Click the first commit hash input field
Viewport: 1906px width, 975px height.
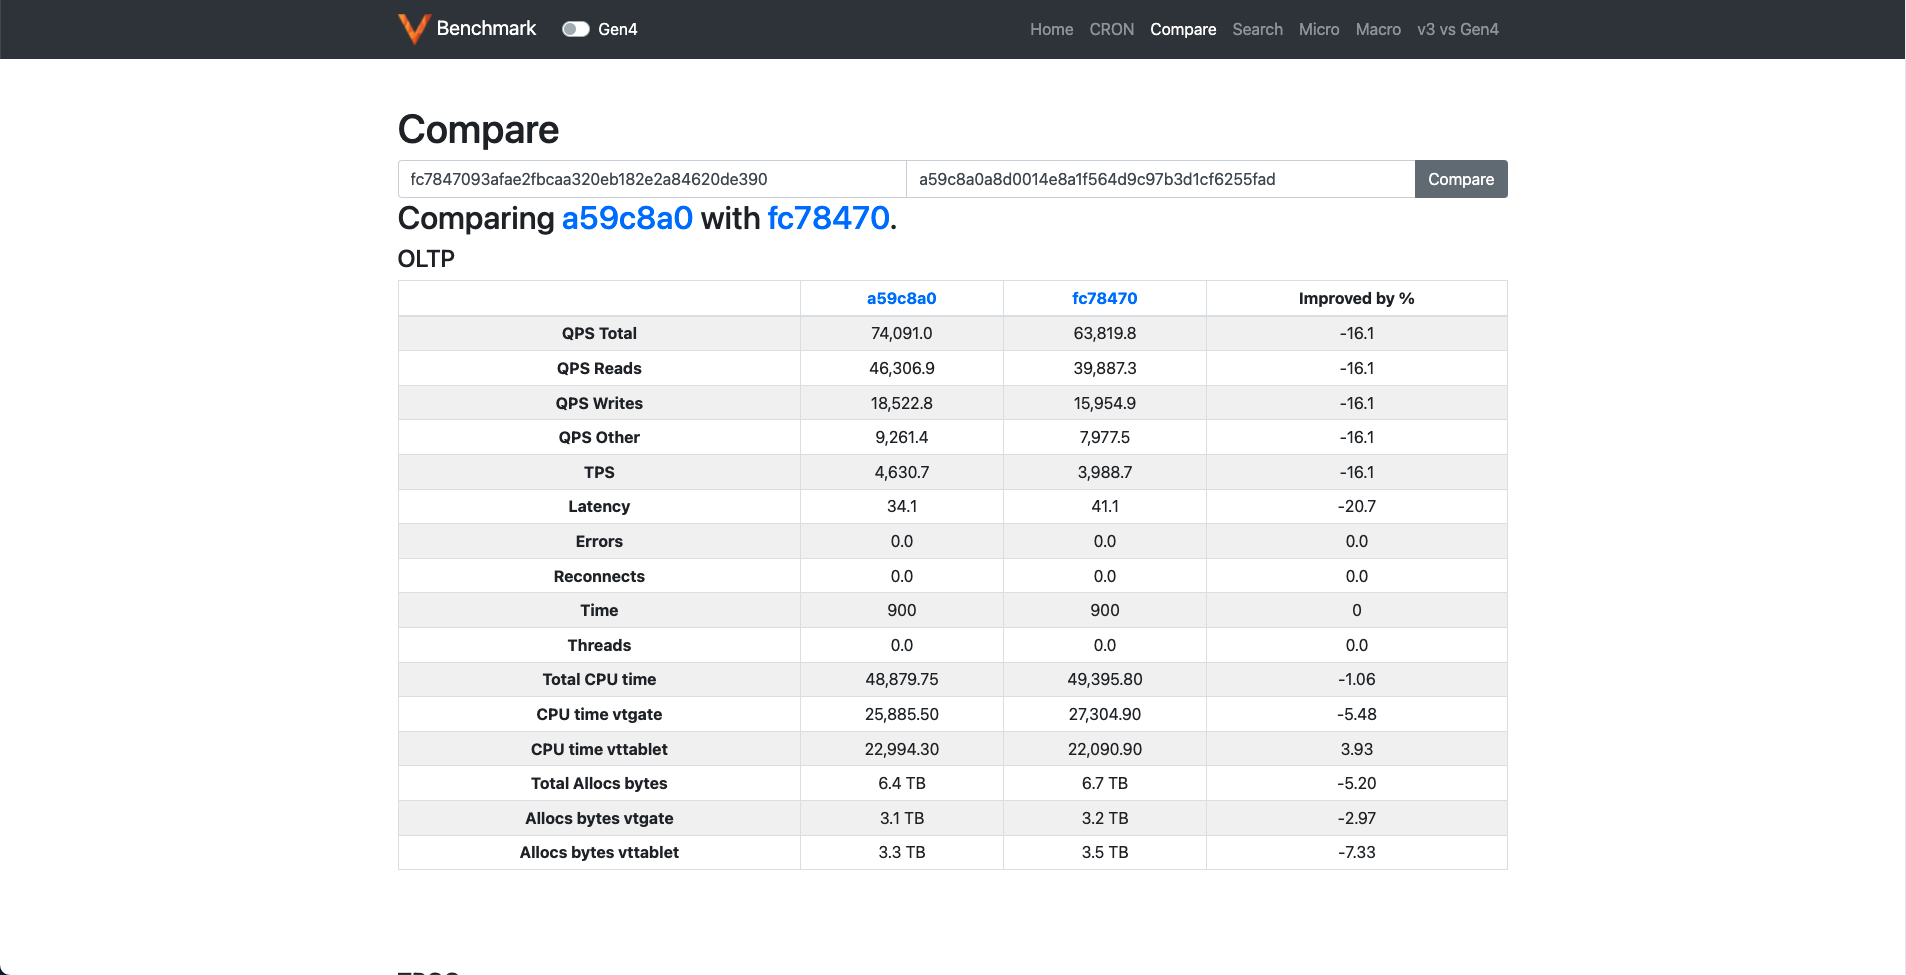(651, 179)
